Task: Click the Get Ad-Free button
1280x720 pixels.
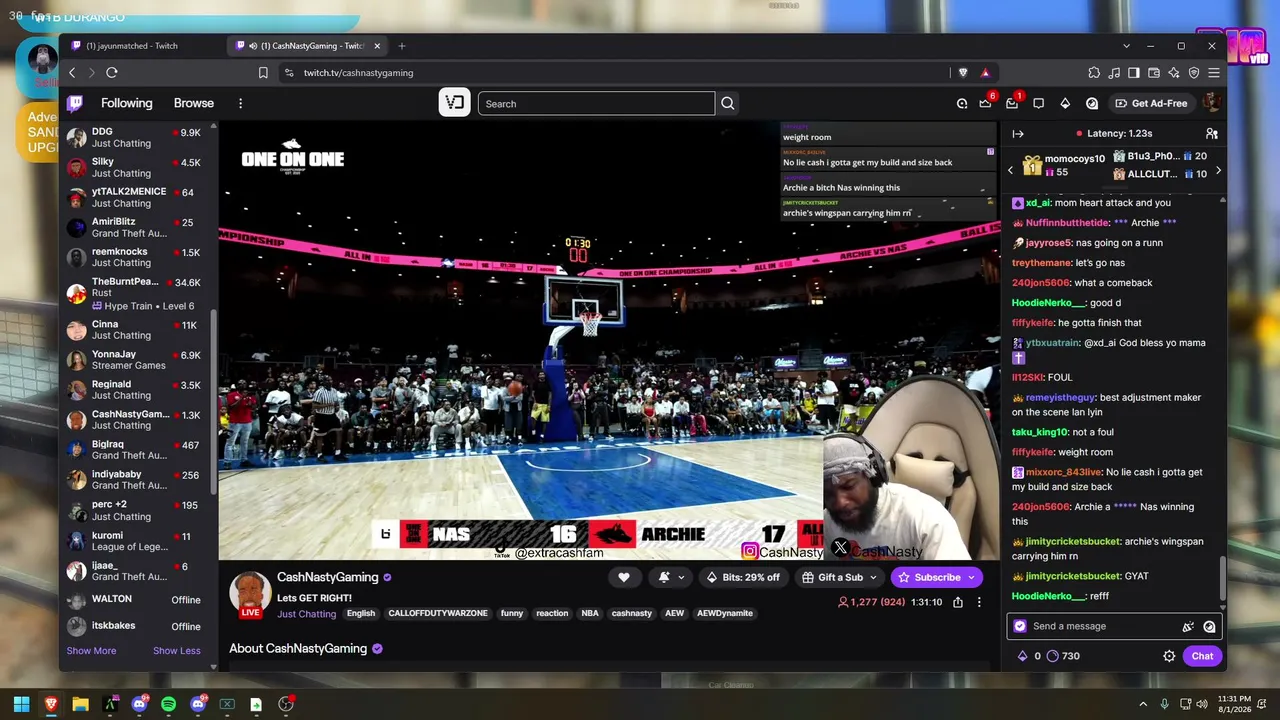Action: tap(1151, 103)
